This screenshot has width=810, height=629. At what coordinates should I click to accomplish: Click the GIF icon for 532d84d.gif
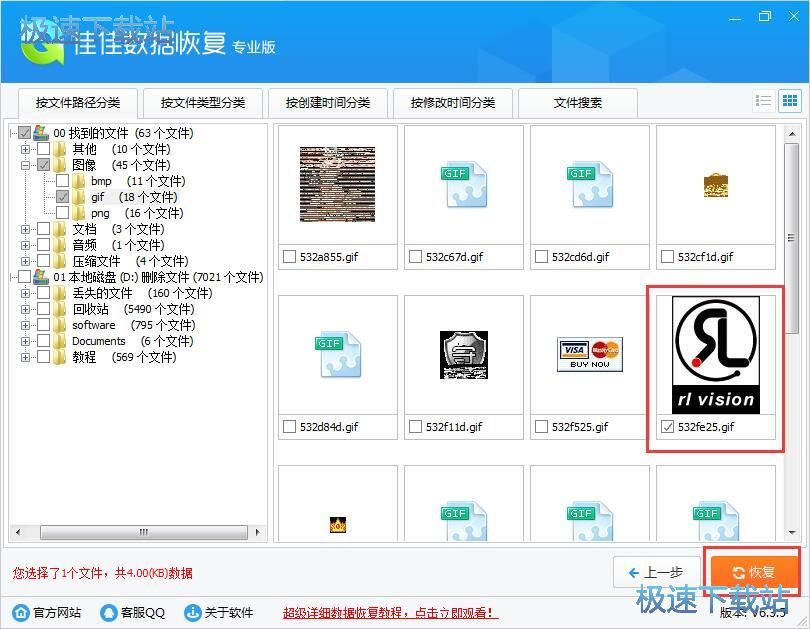tap(338, 354)
